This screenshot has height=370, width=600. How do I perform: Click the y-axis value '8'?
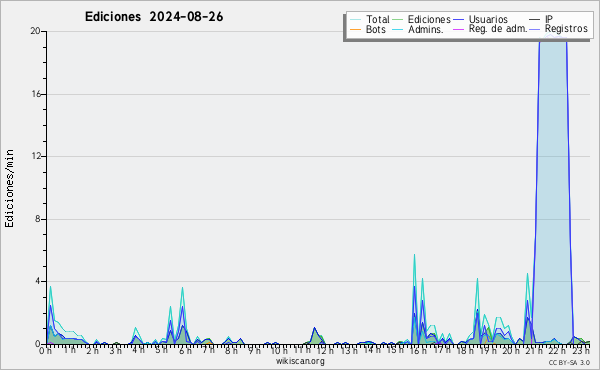tap(38, 219)
